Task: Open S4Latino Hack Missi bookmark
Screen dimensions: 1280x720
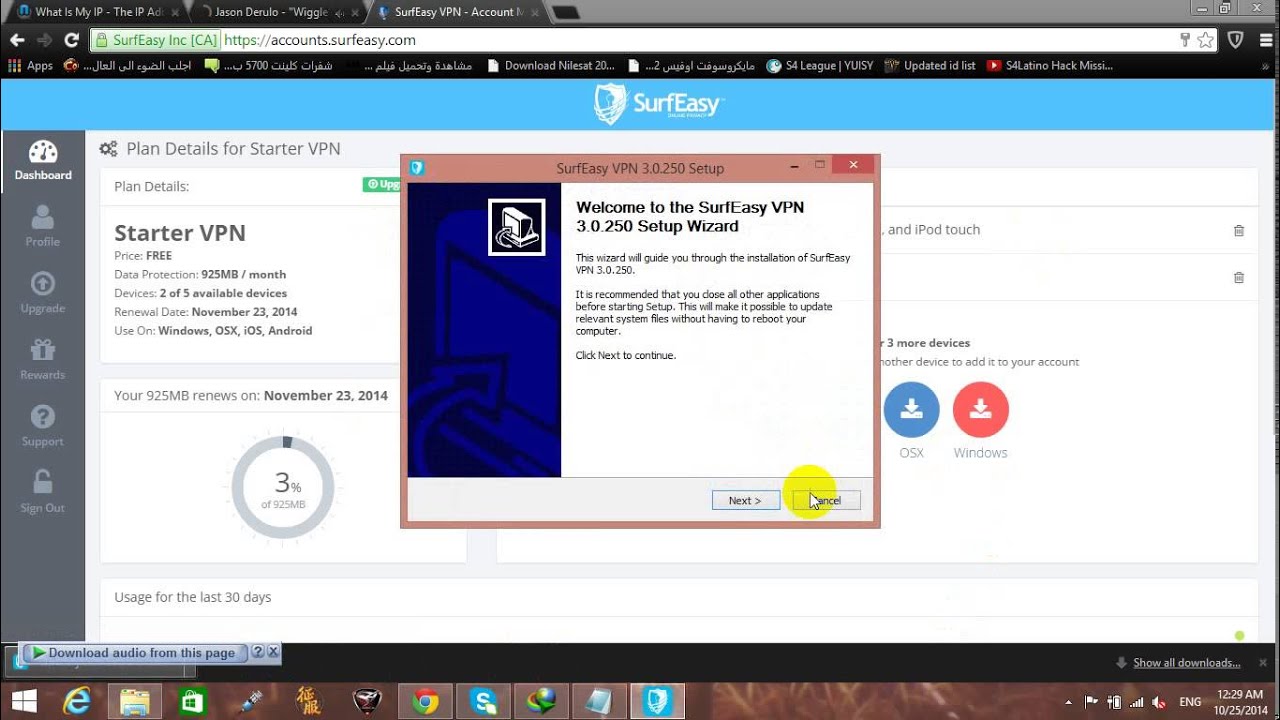Action: 1050,66
